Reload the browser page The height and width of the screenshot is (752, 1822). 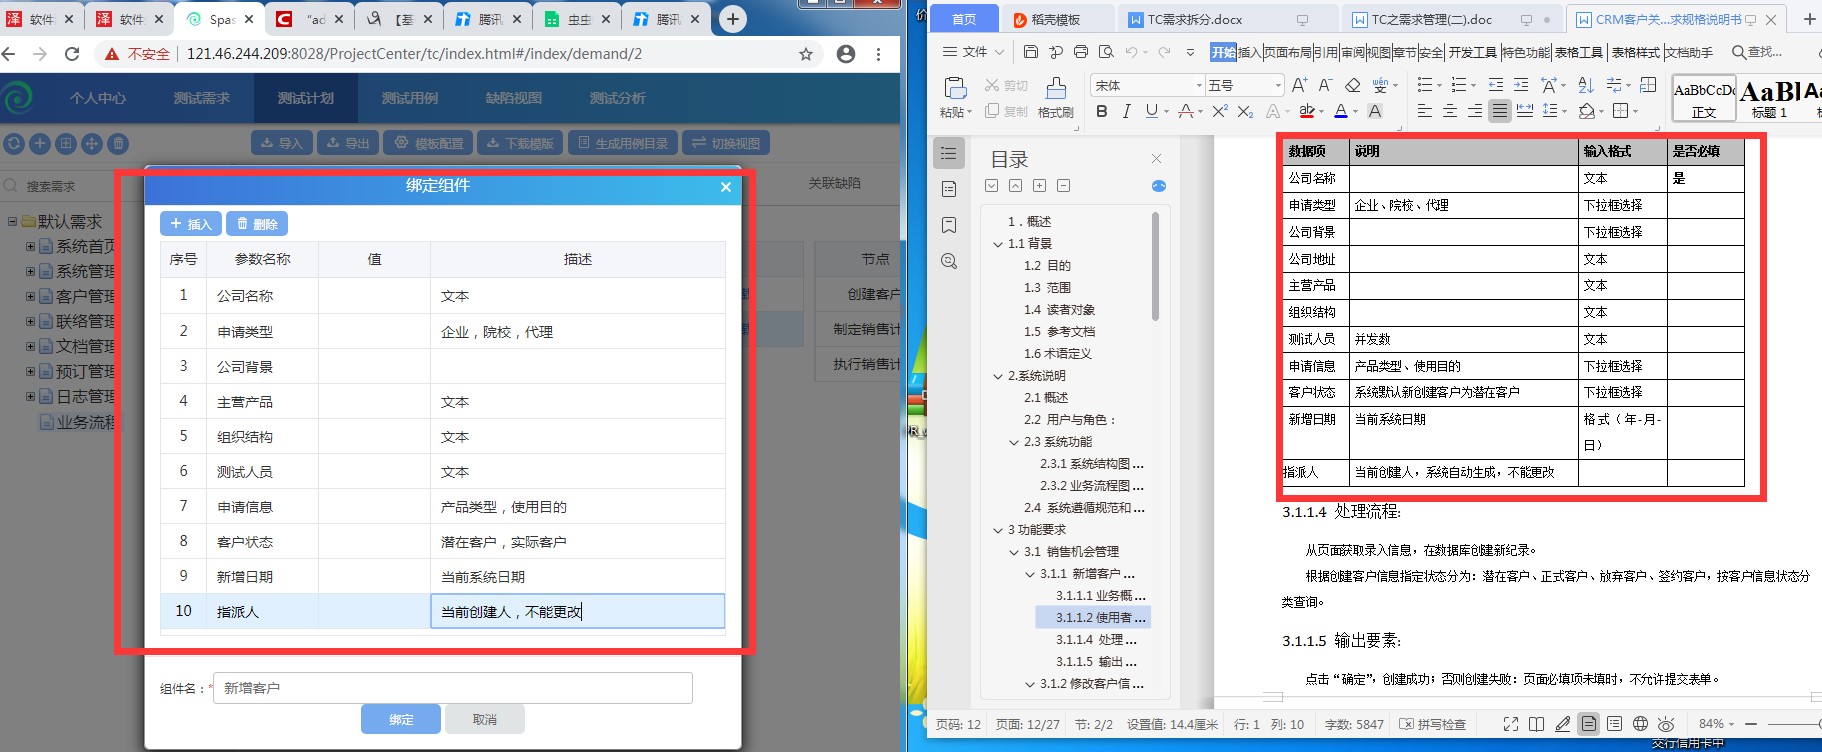coord(72,54)
